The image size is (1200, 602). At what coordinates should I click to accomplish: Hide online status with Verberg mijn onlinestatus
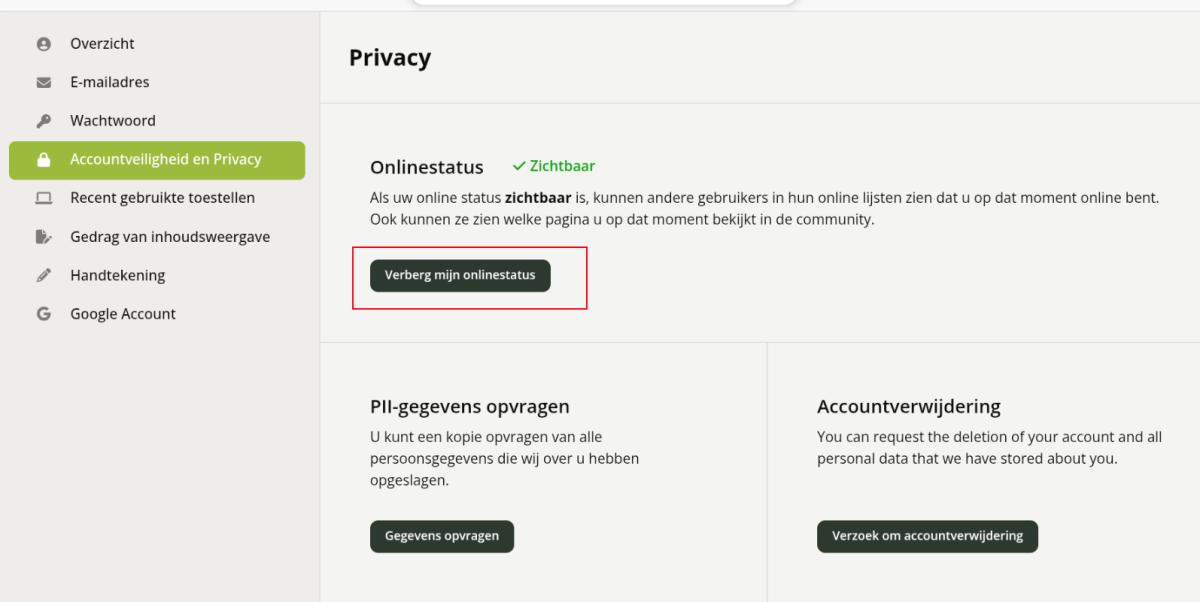(x=460, y=276)
